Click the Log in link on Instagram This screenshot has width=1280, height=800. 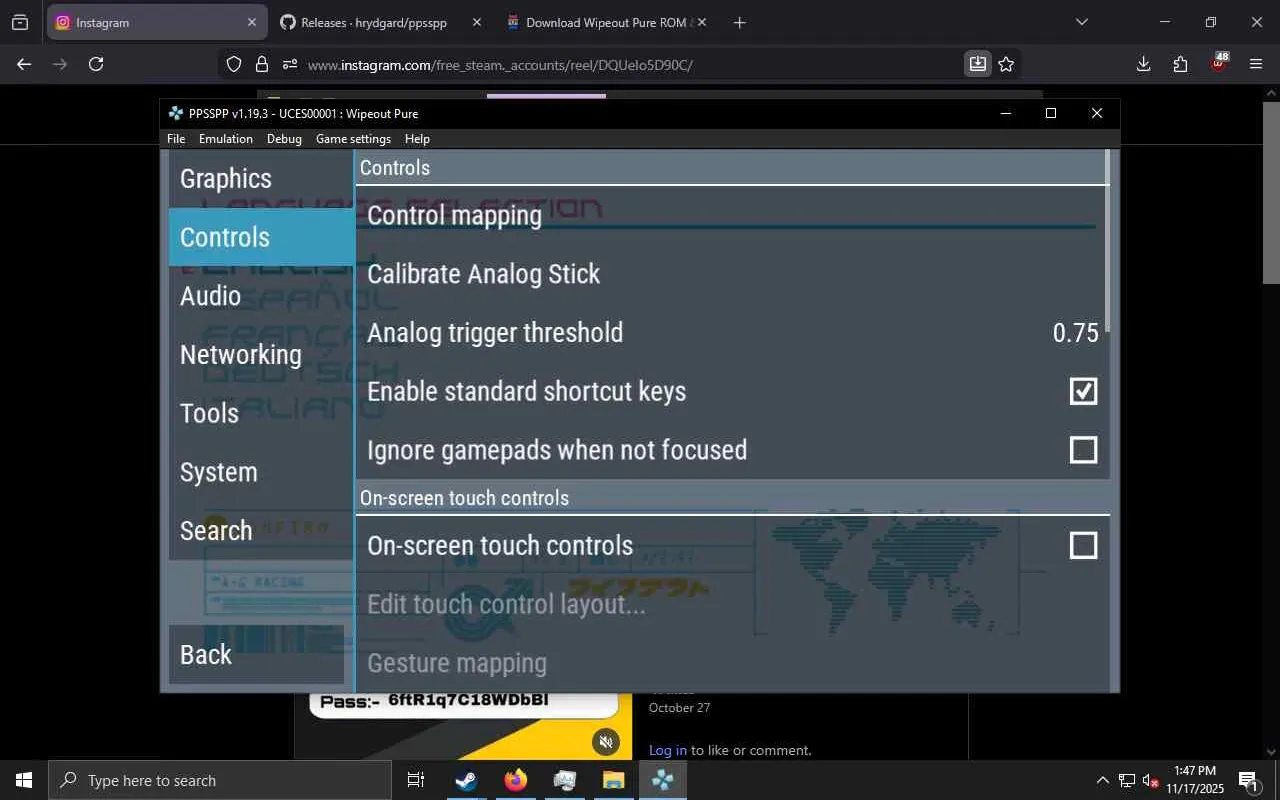pyautogui.click(x=668, y=750)
